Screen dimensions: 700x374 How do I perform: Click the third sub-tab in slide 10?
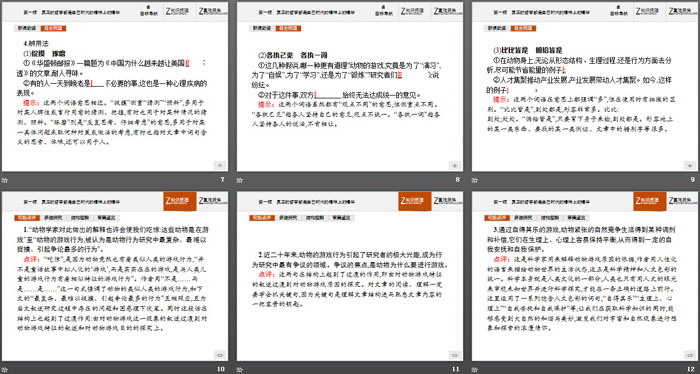[80, 218]
